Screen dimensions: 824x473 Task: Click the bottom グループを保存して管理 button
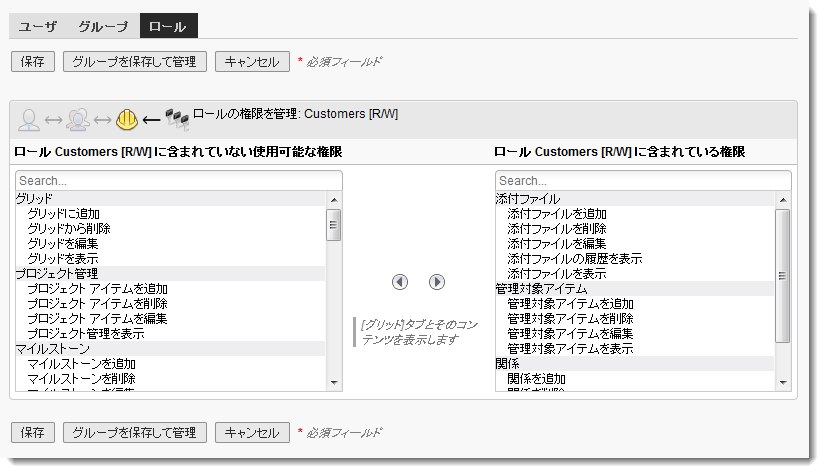[x=135, y=433]
